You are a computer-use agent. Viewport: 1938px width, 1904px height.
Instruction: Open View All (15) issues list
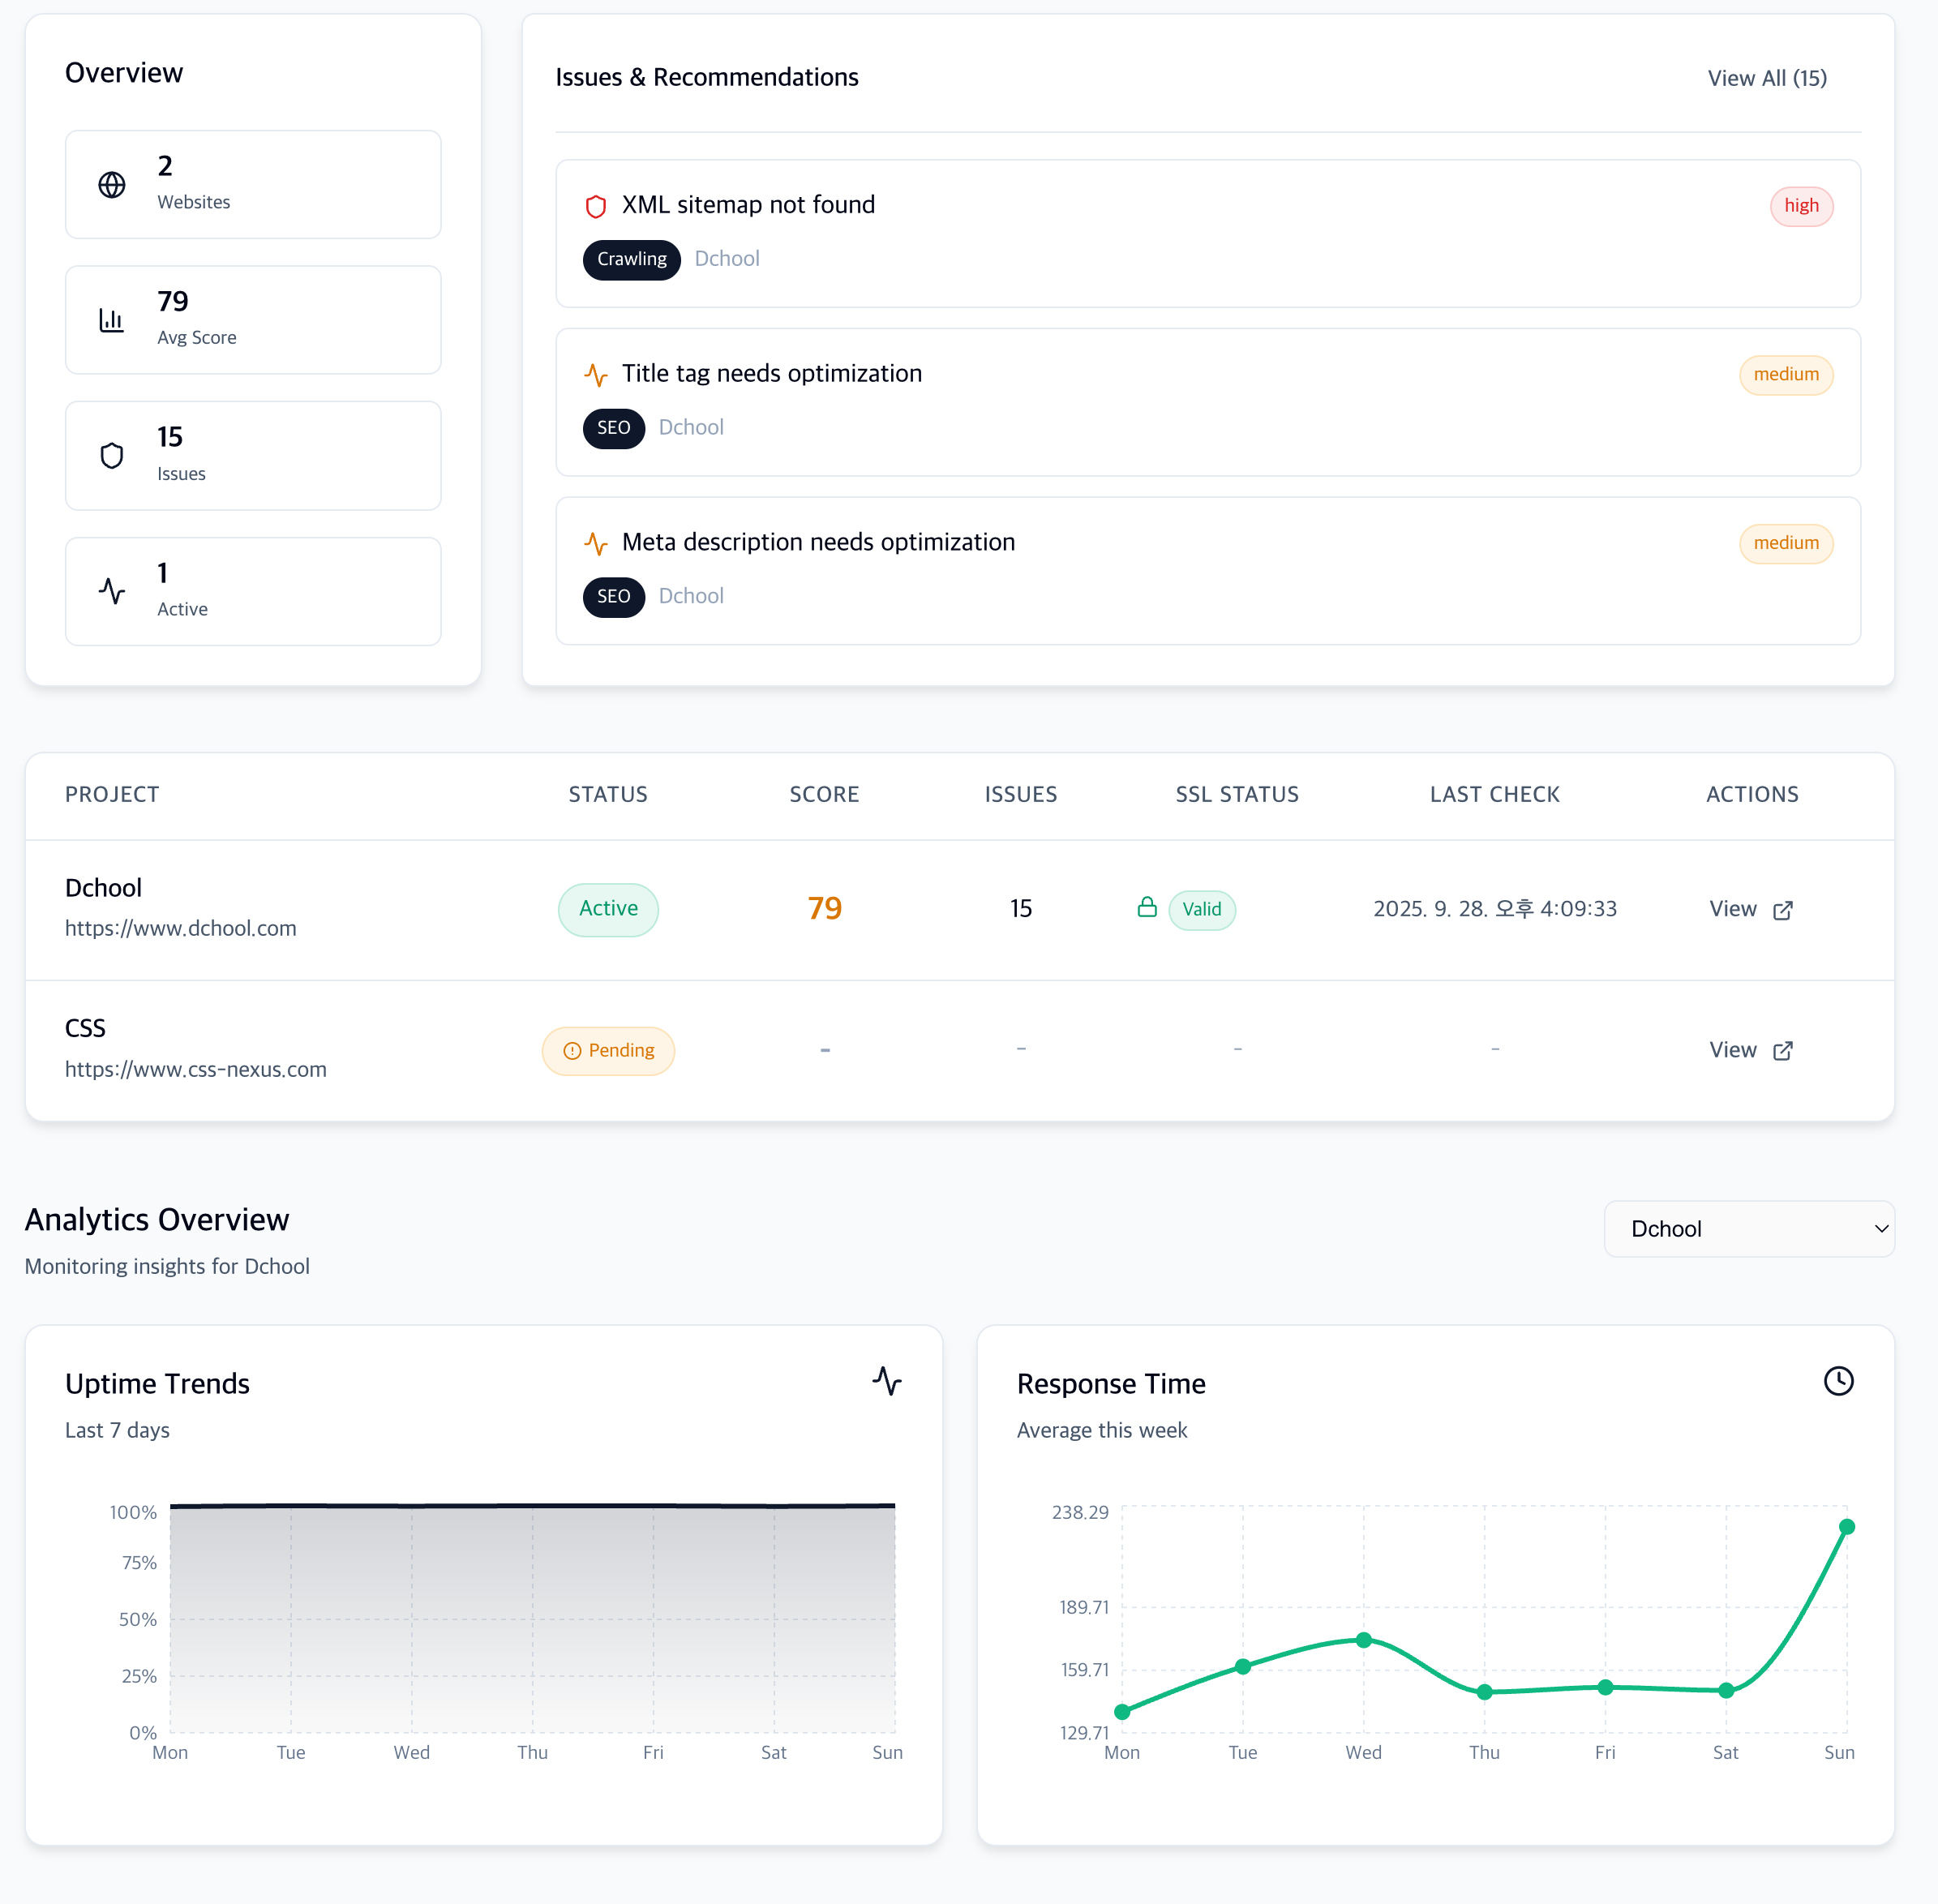1766,77
